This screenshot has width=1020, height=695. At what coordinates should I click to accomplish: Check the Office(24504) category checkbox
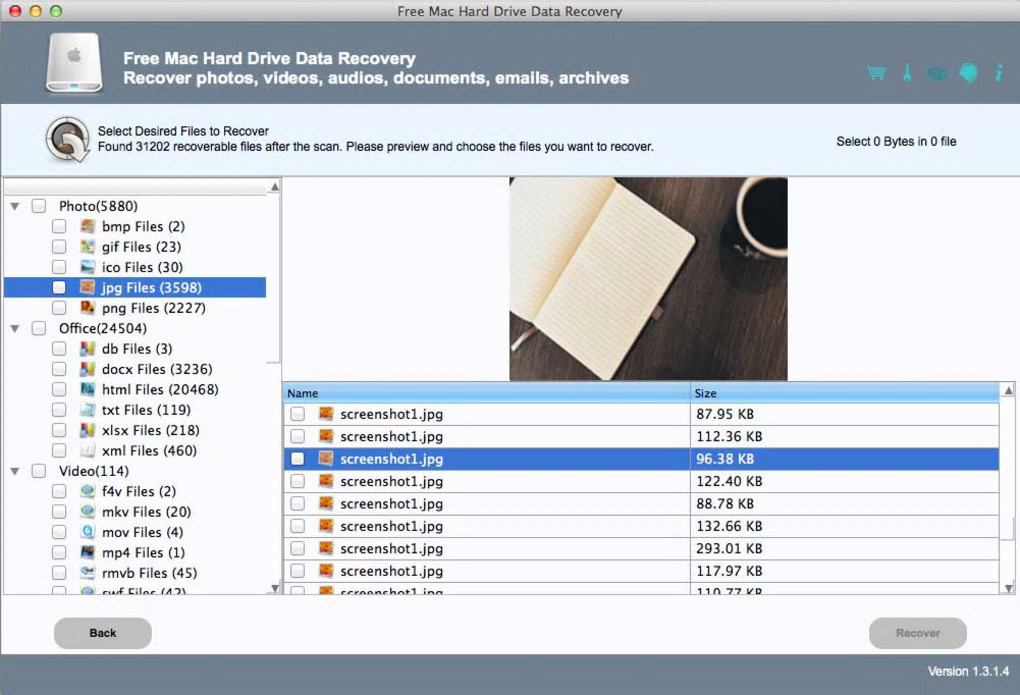39,329
